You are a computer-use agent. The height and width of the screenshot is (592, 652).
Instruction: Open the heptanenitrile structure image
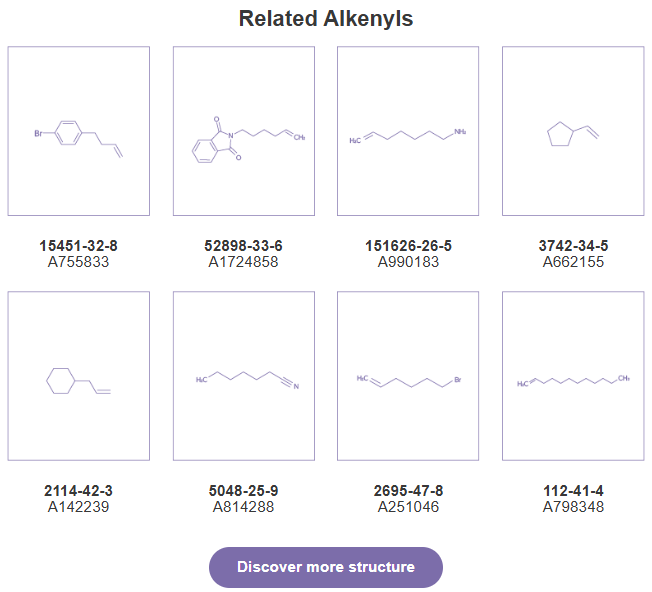pyautogui.click(x=244, y=376)
